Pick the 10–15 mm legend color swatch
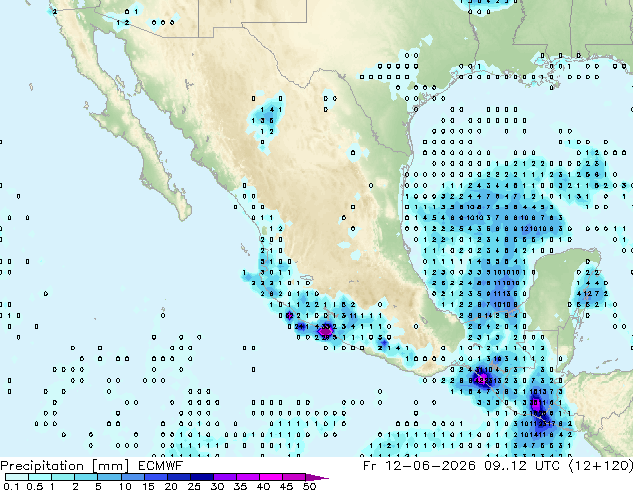Viewport: 634px width, 490px height. pos(132,477)
